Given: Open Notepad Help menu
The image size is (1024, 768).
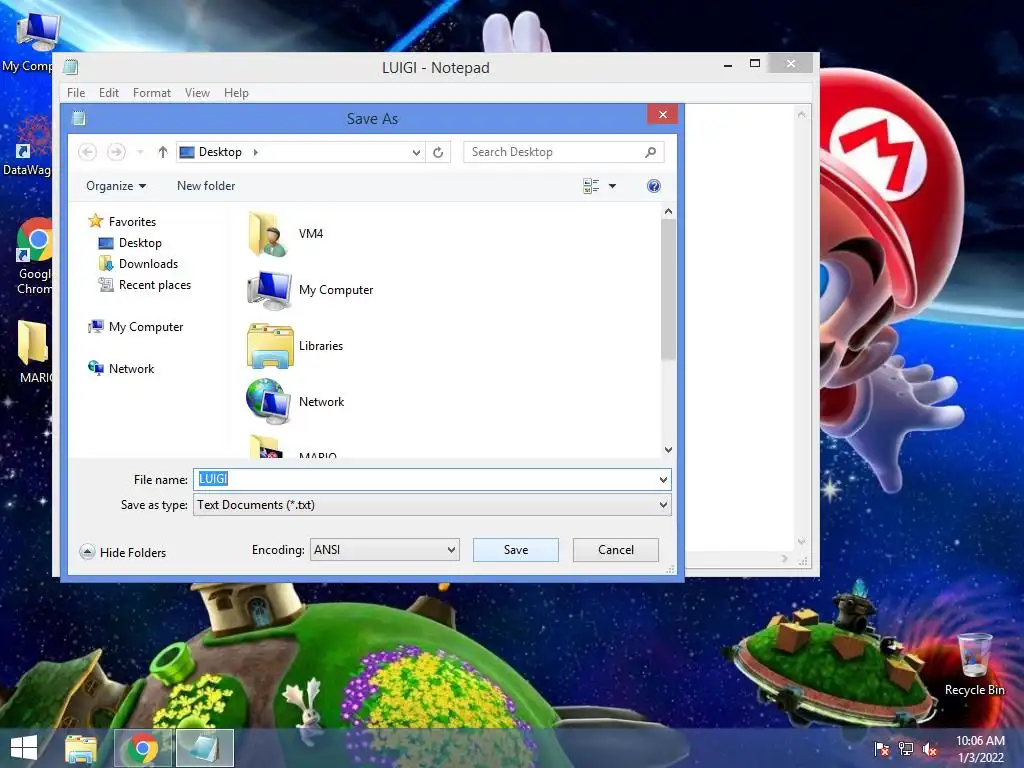Looking at the screenshot, I should click(x=236, y=93).
